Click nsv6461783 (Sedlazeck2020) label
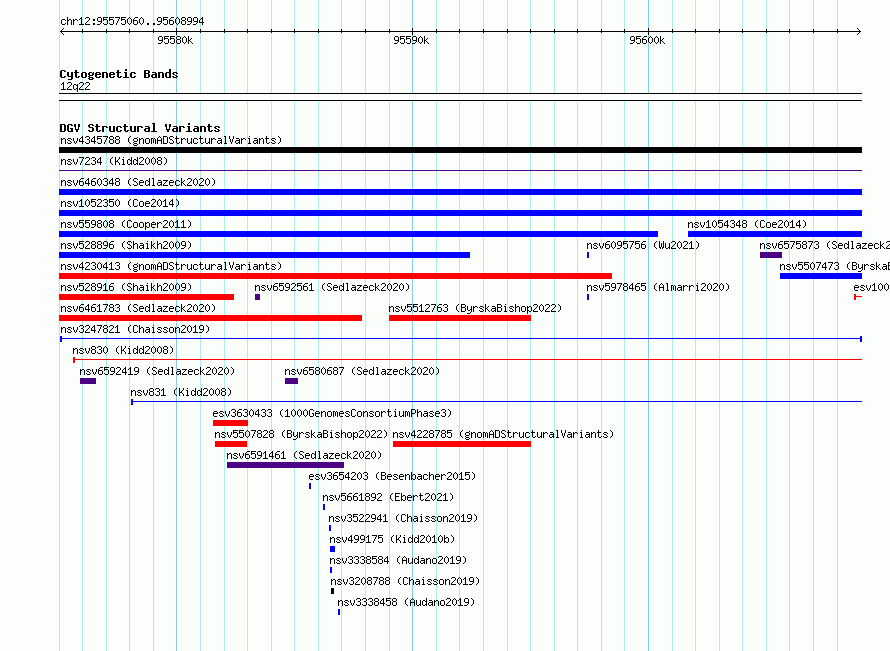 click(138, 308)
